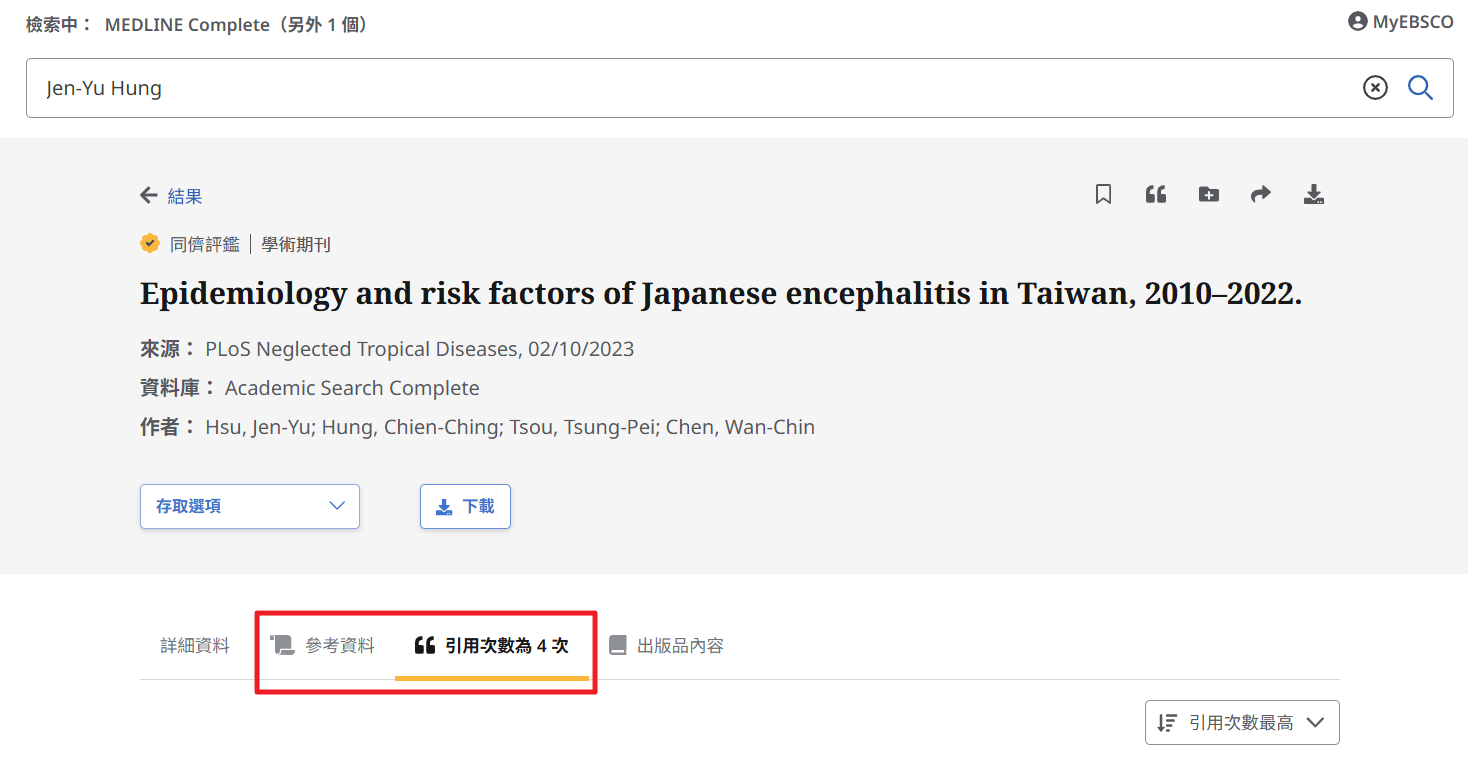Open the PLoS Neglected Tropical Diseases source link
Image resolution: width=1468 pixels, height=760 pixels.
[x=362, y=349]
